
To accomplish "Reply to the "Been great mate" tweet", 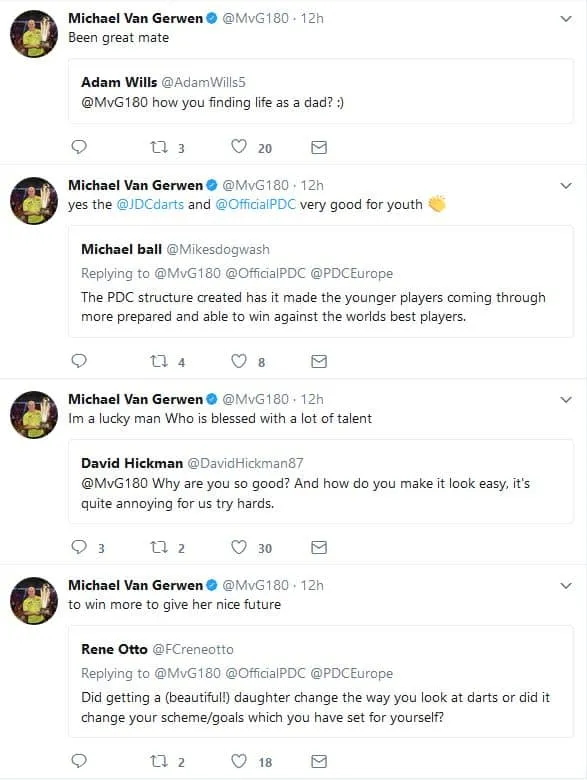I will 79,147.
